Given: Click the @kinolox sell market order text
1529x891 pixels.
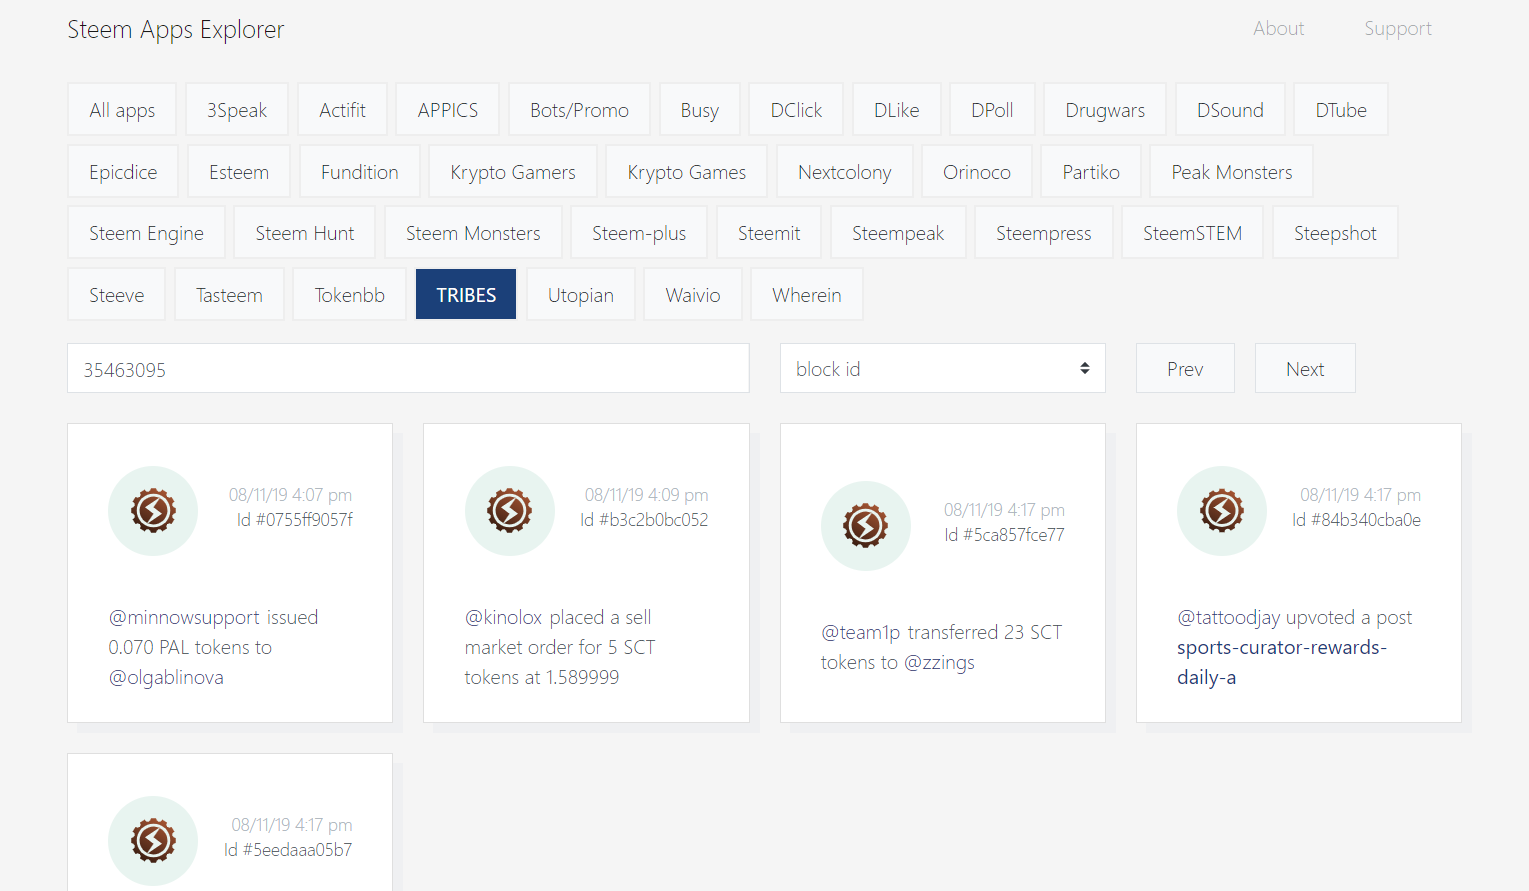Looking at the screenshot, I should tap(560, 647).
